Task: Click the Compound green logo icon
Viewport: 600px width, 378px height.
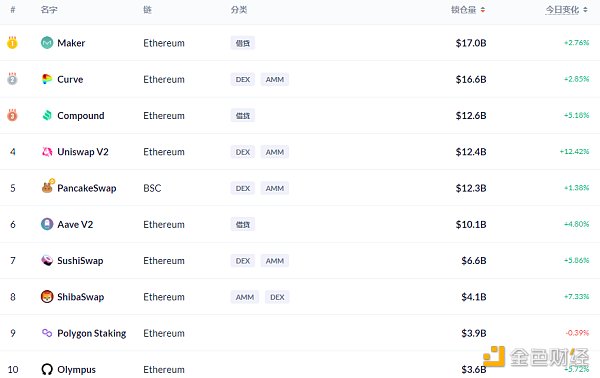Action: coord(47,115)
